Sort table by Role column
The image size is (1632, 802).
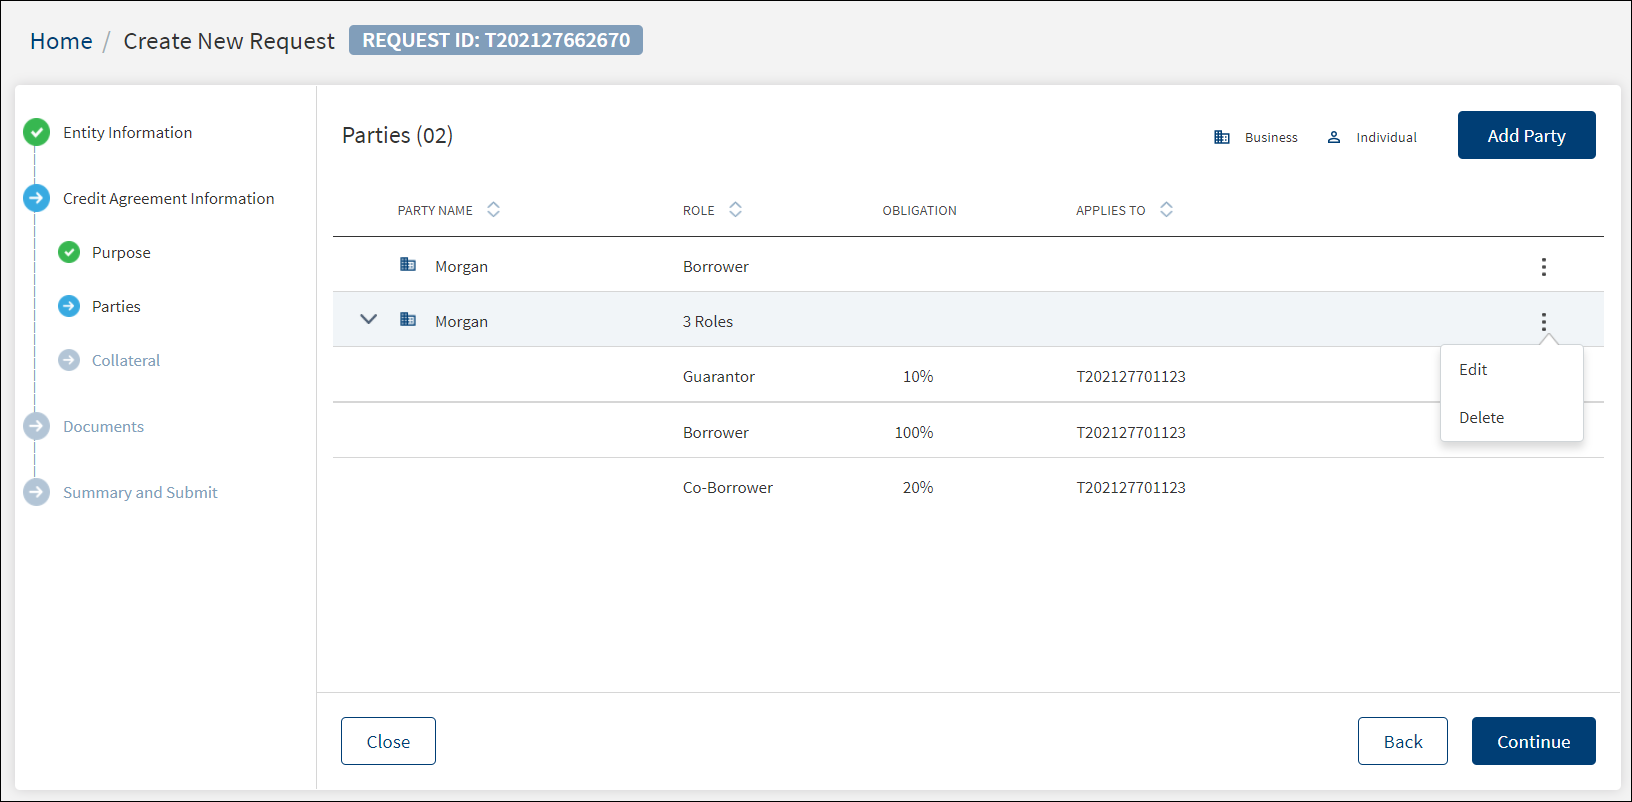pos(735,210)
